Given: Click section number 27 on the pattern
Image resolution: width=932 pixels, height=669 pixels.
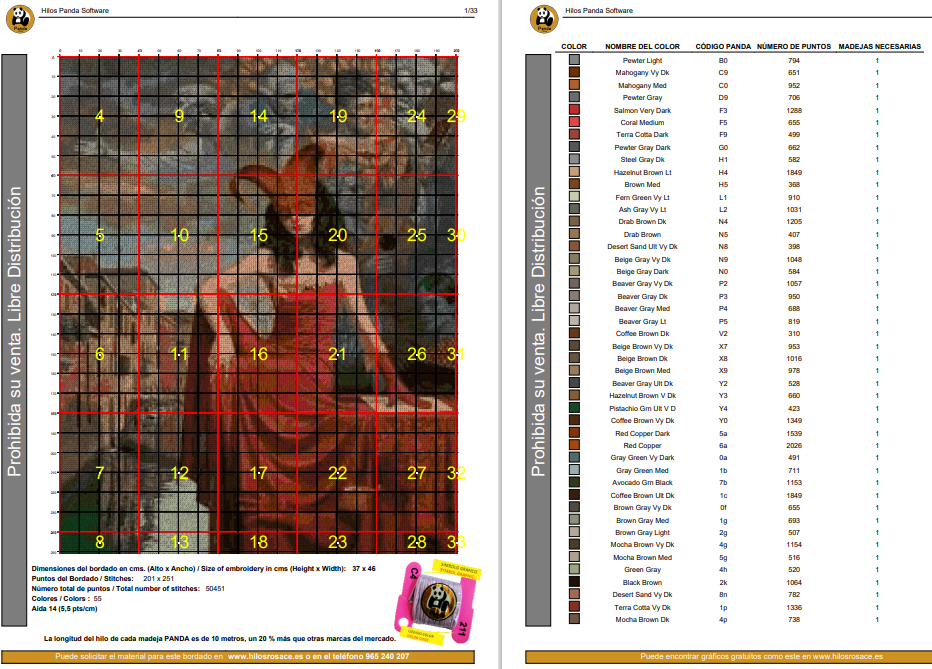Looking at the screenshot, I should pos(417,473).
